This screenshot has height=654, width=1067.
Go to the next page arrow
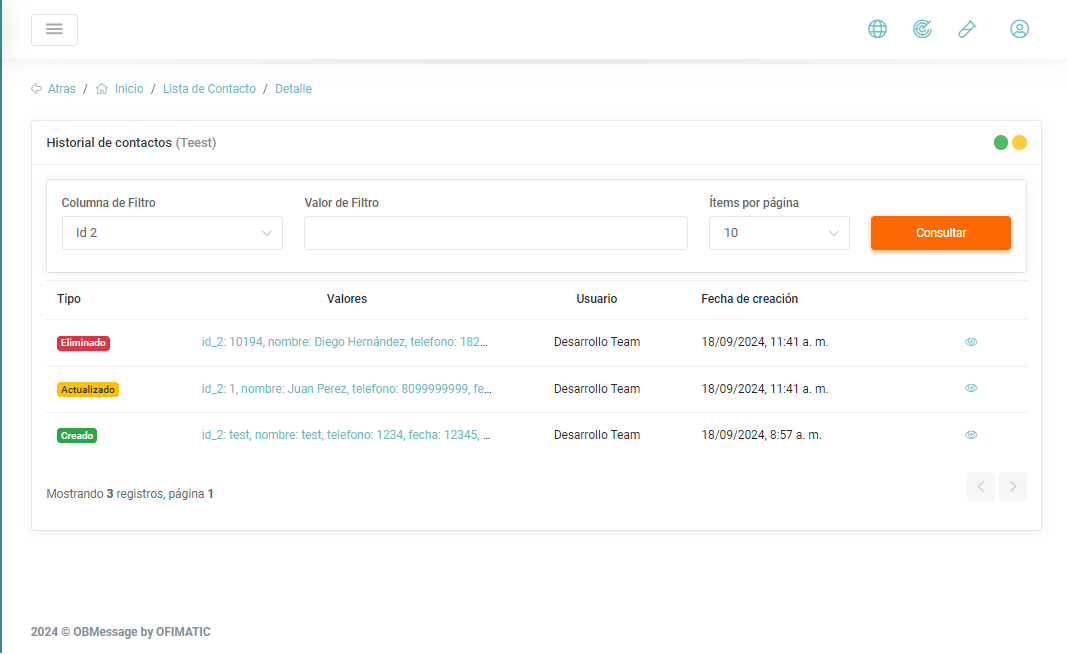pyautogui.click(x=1013, y=487)
